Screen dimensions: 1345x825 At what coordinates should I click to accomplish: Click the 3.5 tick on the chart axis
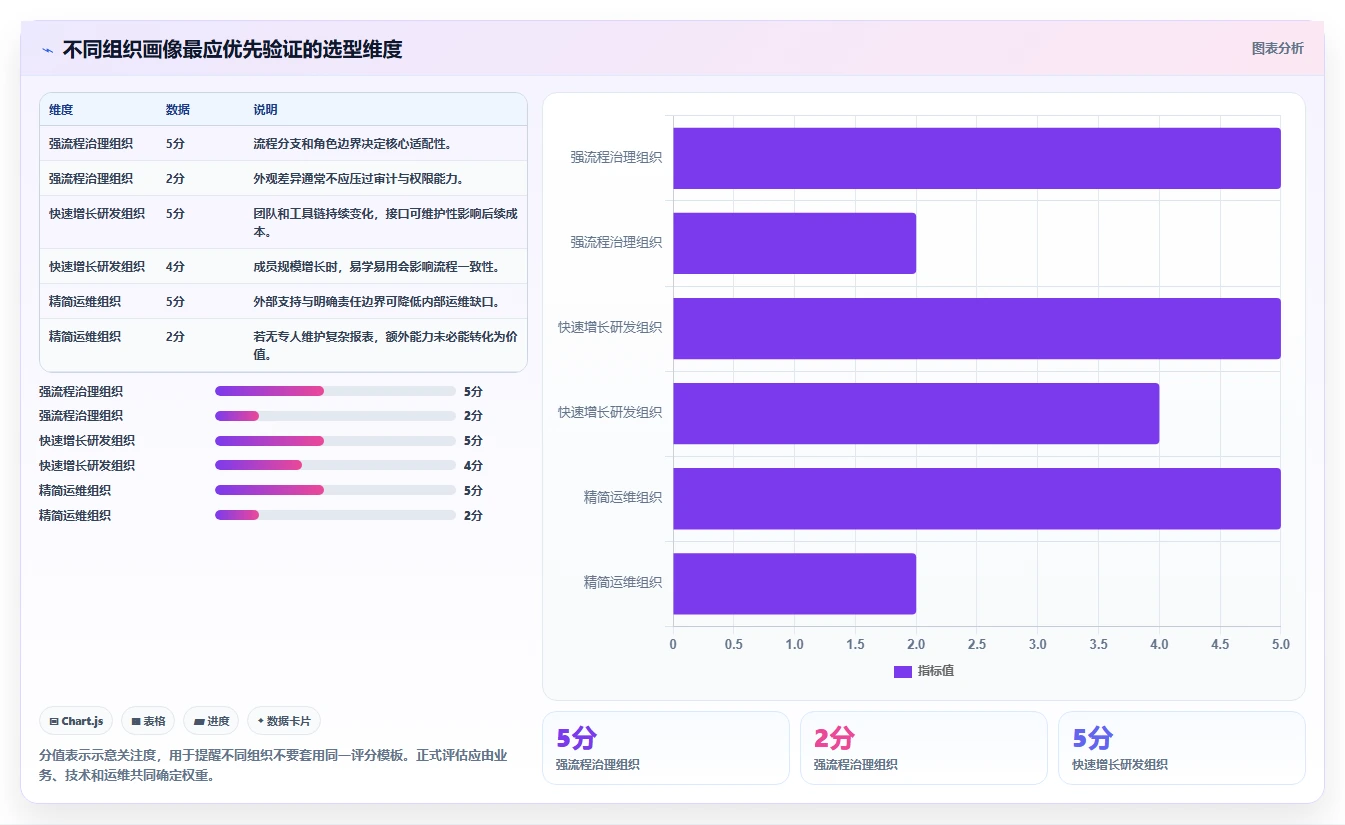(1098, 645)
